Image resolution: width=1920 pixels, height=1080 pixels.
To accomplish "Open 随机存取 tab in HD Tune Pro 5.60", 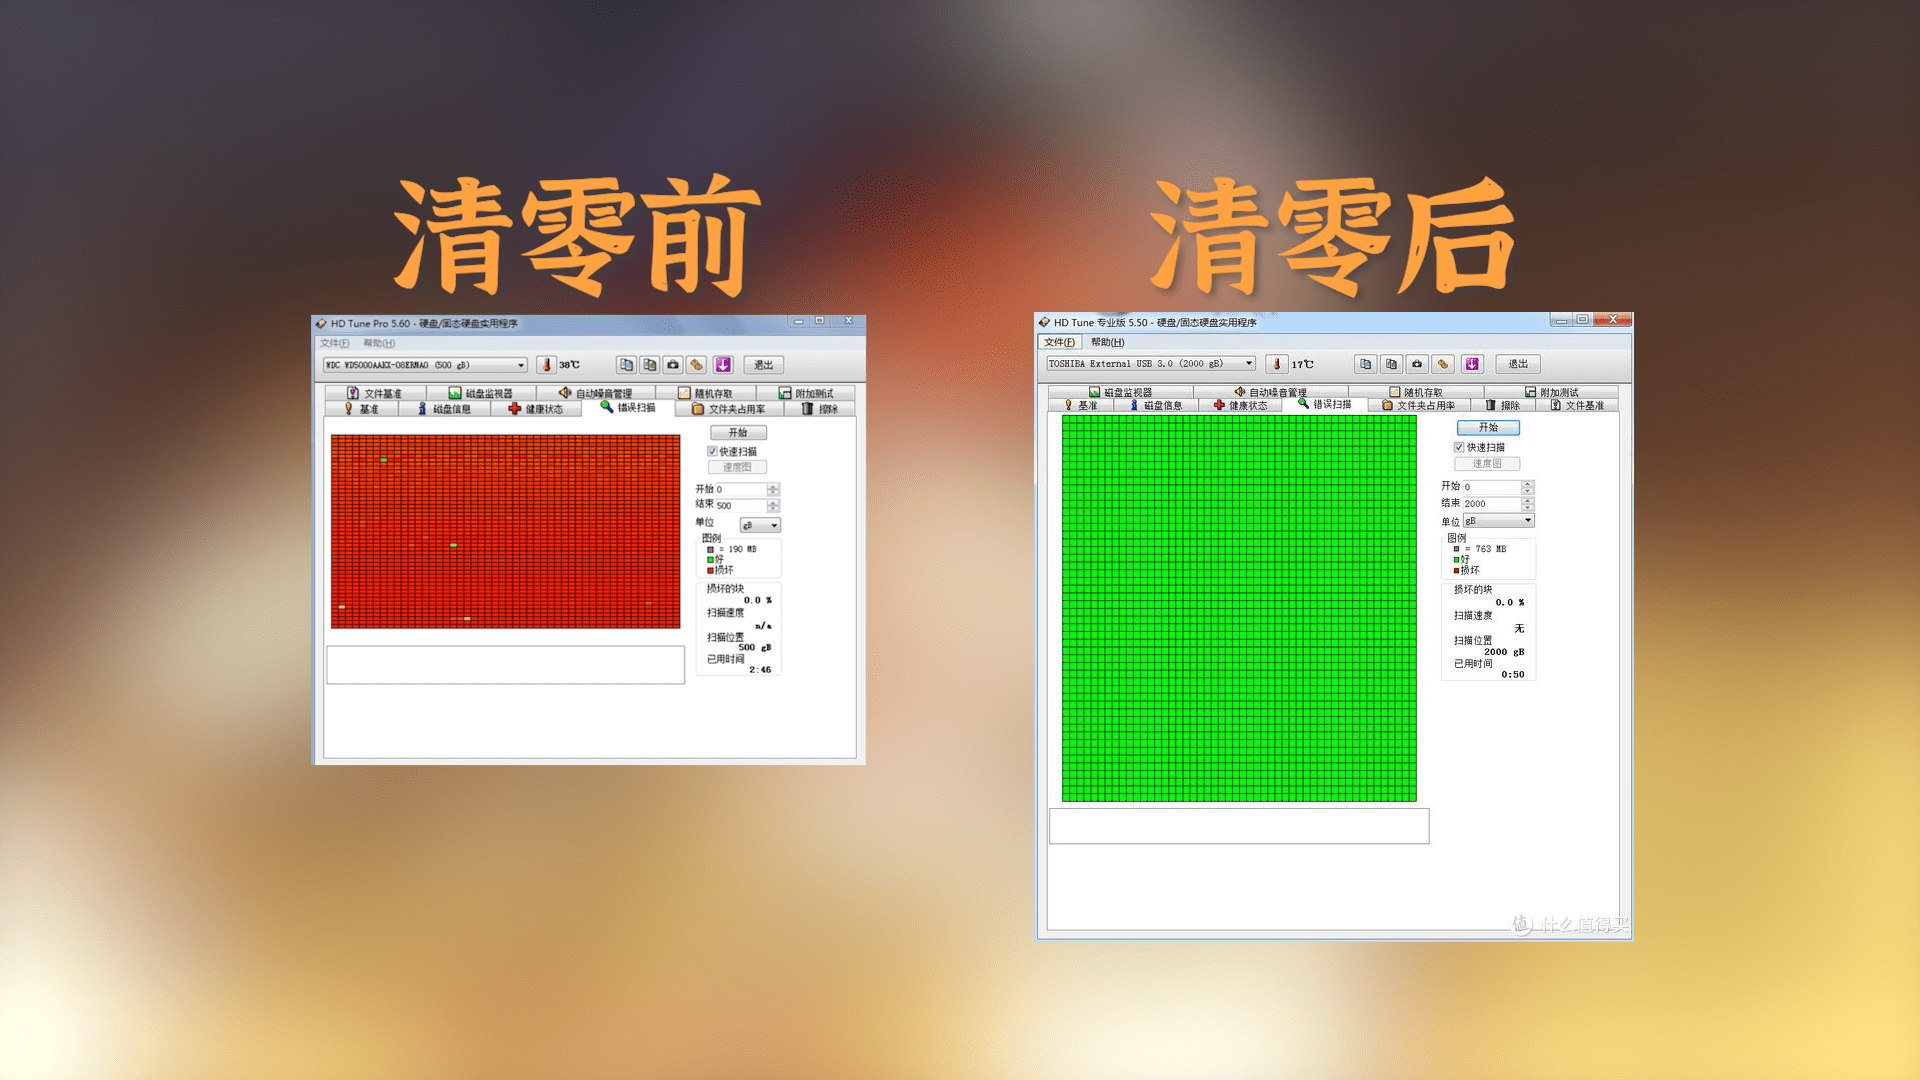I will (x=706, y=393).
